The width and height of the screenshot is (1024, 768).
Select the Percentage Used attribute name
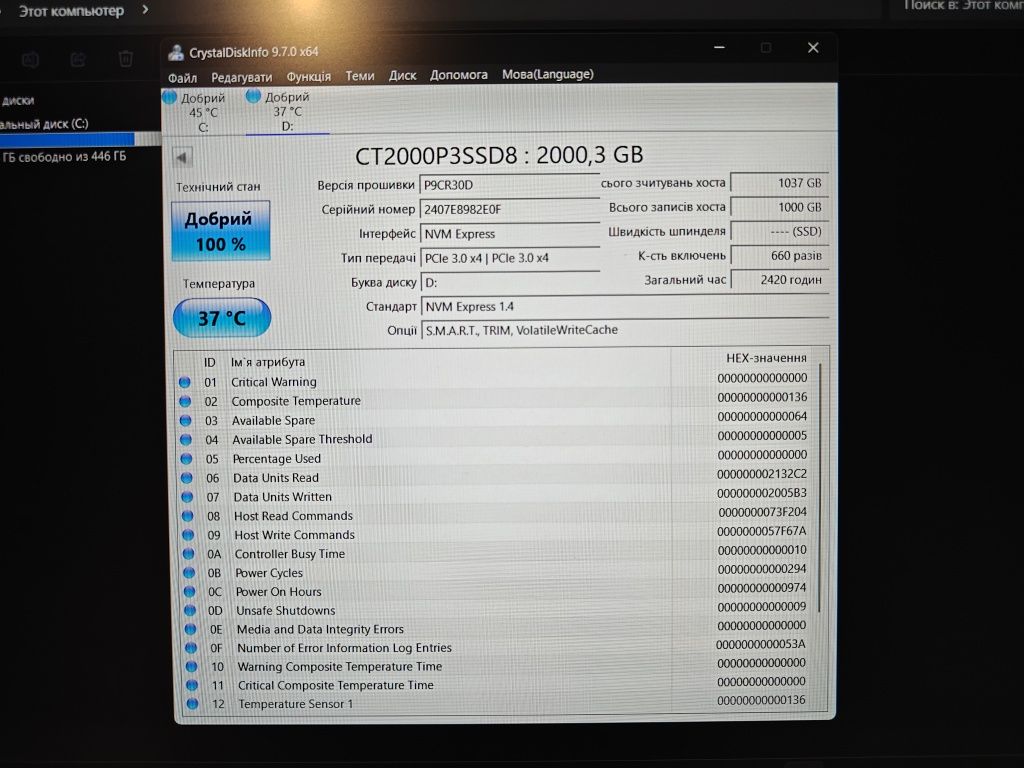pyautogui.click(x=277, y=458)
